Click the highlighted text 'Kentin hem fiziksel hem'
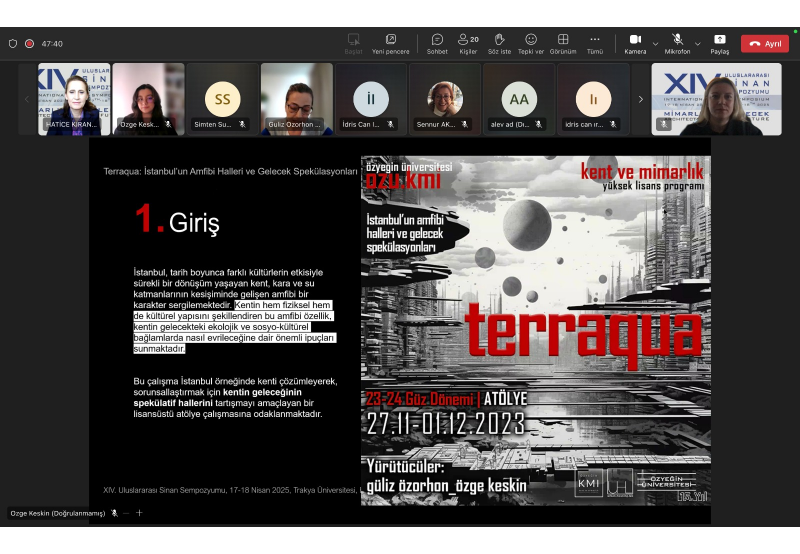800x554 pixels. pos(283,305)
